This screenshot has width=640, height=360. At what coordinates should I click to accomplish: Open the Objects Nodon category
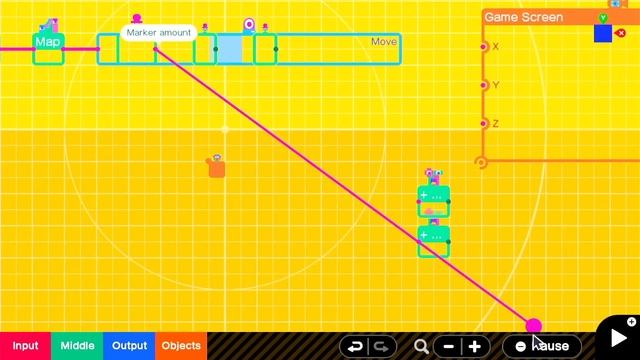(181, 346)
